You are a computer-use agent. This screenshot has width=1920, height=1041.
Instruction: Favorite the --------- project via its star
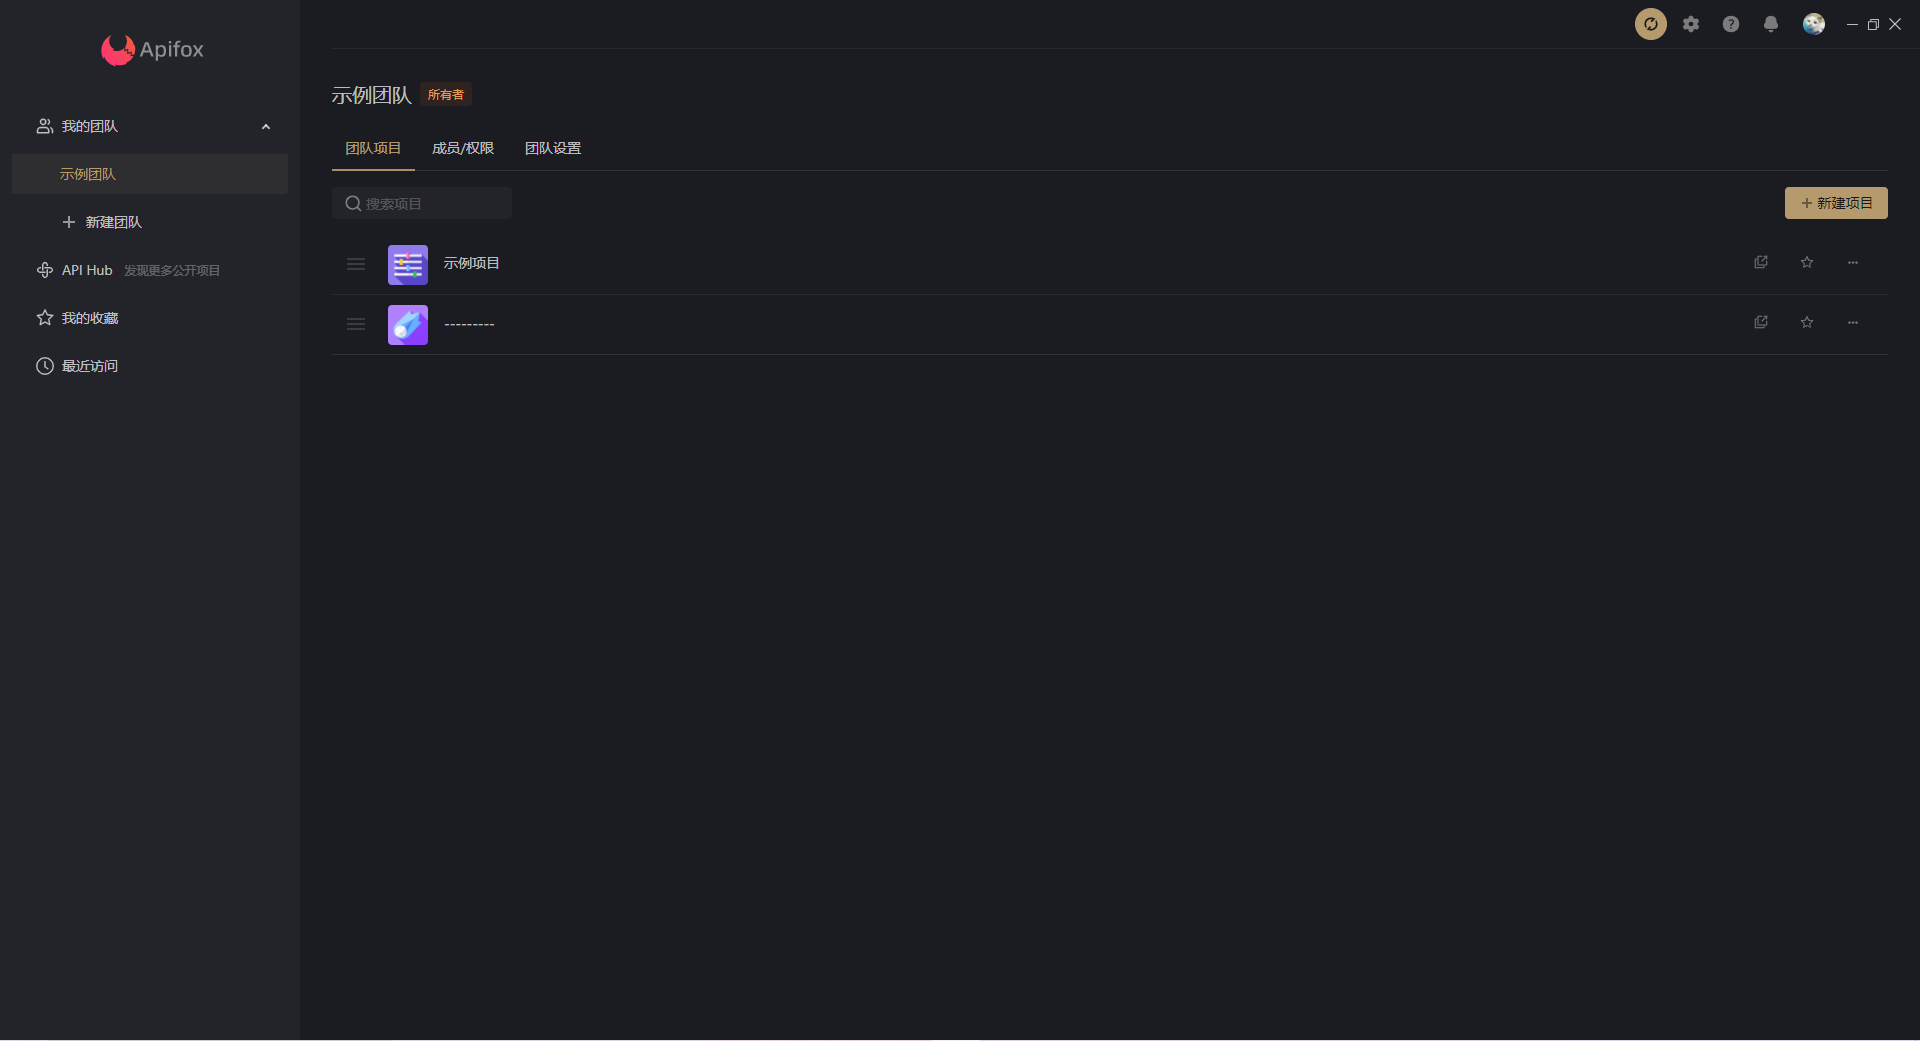[x=1807, y=322]
